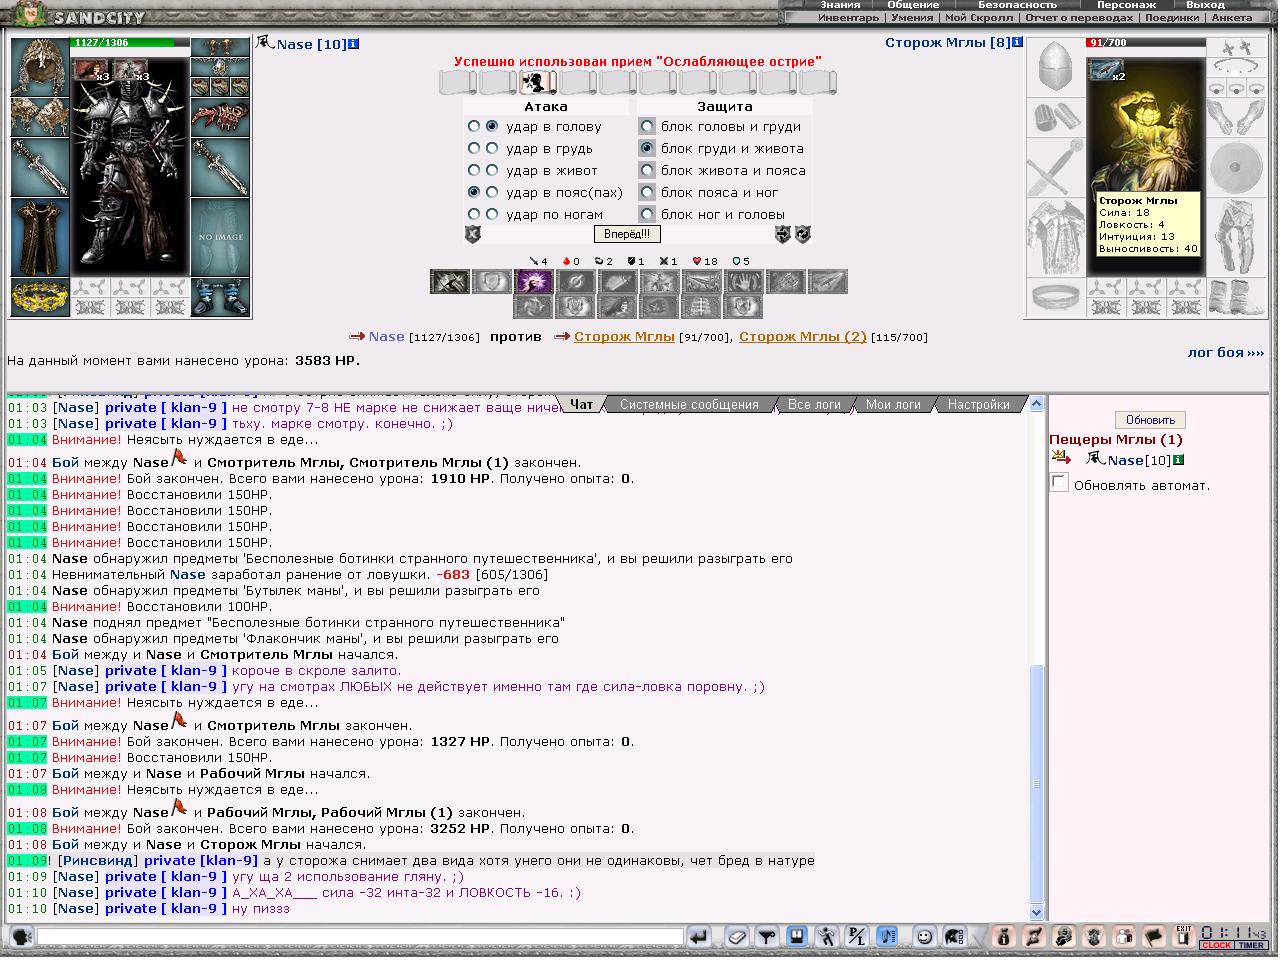Enable Обновлять автомат checkbox

click(1059, 483)
